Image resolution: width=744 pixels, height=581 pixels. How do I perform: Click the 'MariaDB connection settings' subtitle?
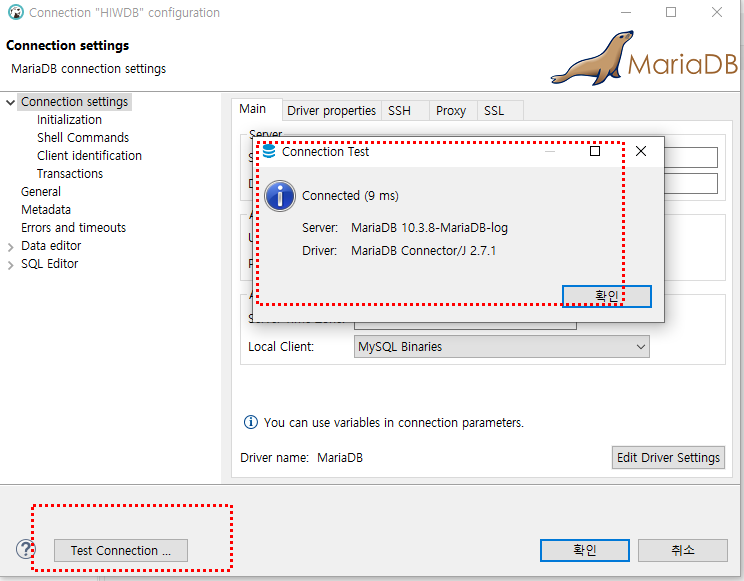[89, 69]
